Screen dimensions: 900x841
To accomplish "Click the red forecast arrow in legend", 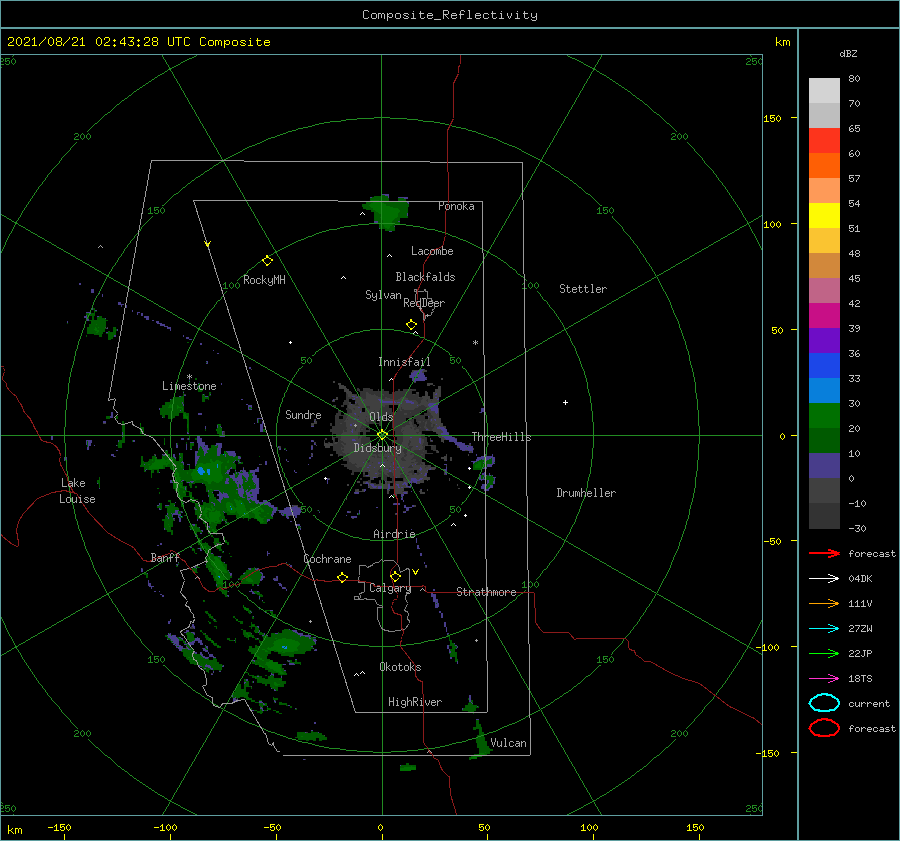I will pyautogui.click(x=824, y=553).
